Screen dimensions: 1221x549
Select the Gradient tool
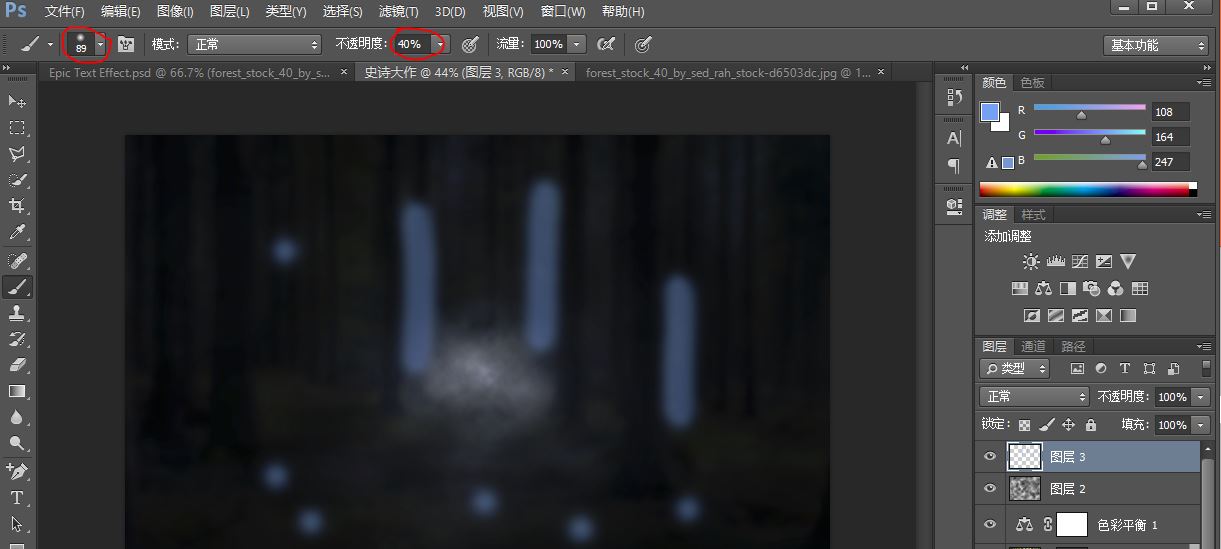(17, 391)
